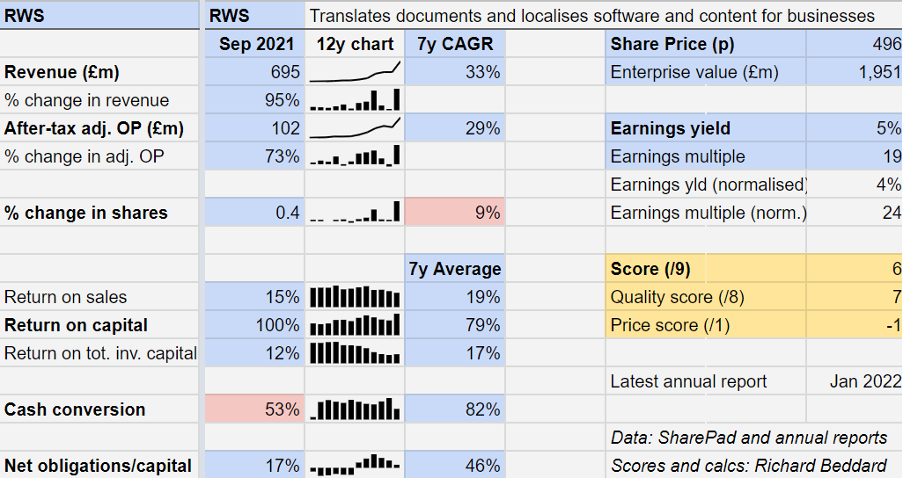
Task: Select the 19% return on sales average
Action: 455,297
